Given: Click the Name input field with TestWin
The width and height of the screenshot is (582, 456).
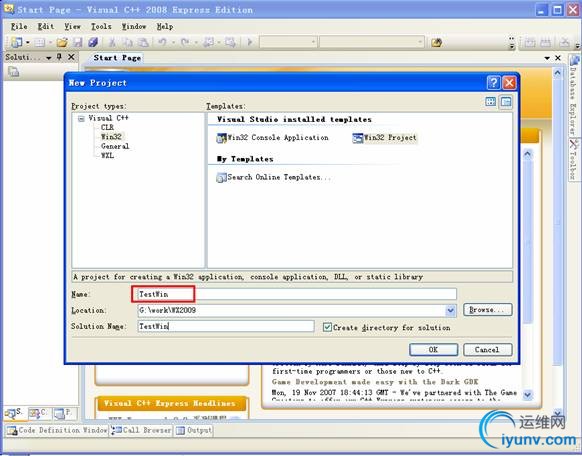Looking at the screenshot, I should point(297,294).
